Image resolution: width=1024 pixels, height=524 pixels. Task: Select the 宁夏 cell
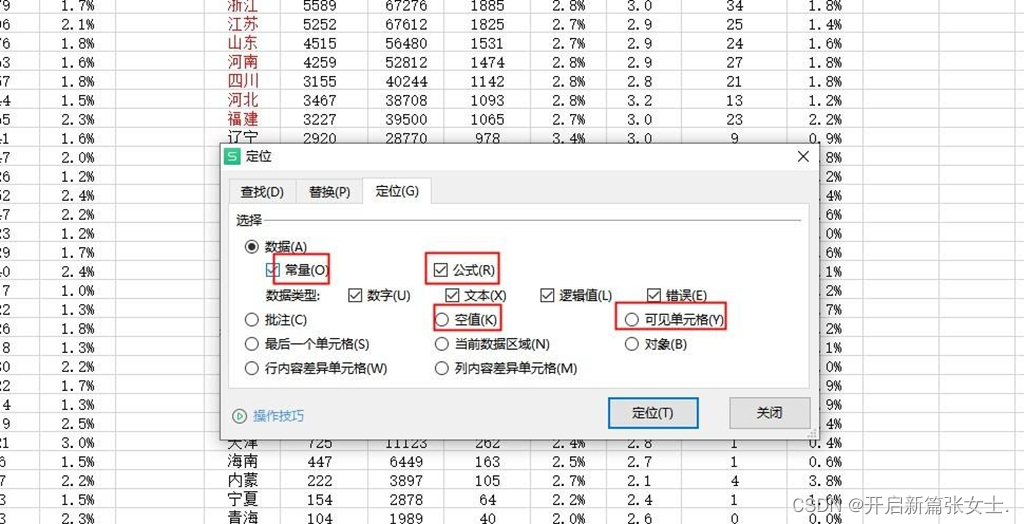242,500
